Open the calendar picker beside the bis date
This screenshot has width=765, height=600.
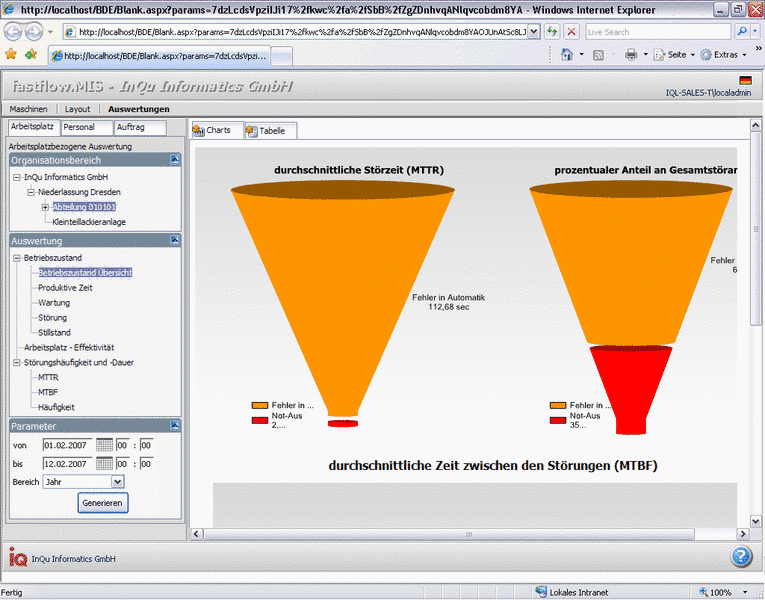coord(104,463)
